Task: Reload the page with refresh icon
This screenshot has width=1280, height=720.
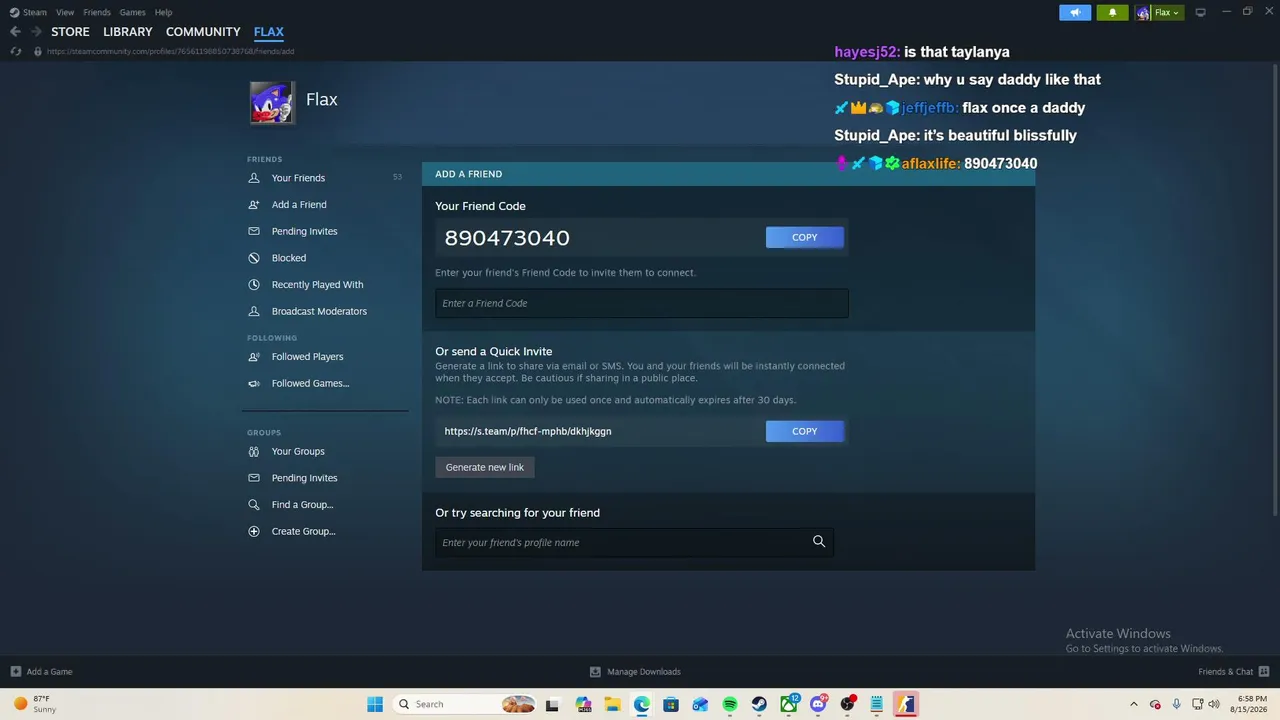Action: coord(15,51)
